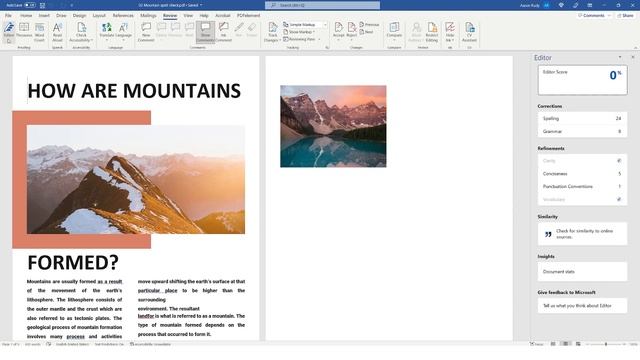The height and width of the screenshot is (360, 640).
Task: Open the document title dropdown in title bar
Action: click(201, 5)
